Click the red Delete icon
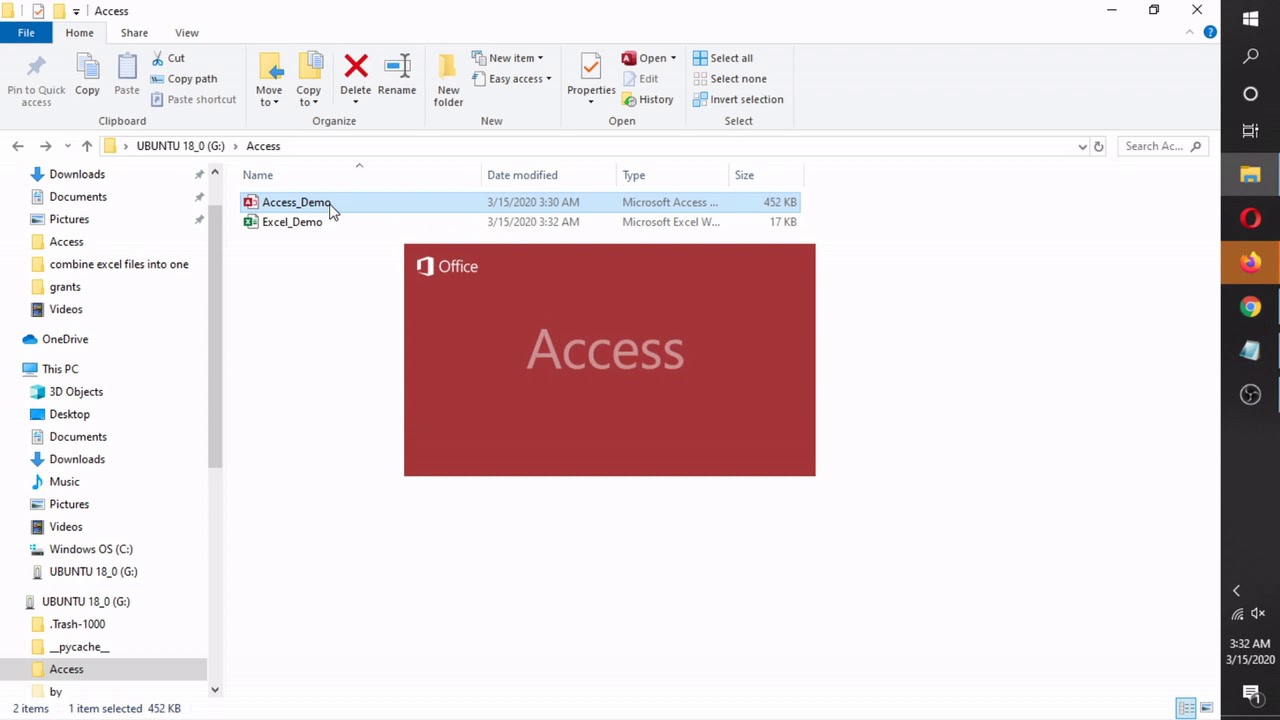The height and width of the screenshot is (720, 1280). (x=355, y=66)
